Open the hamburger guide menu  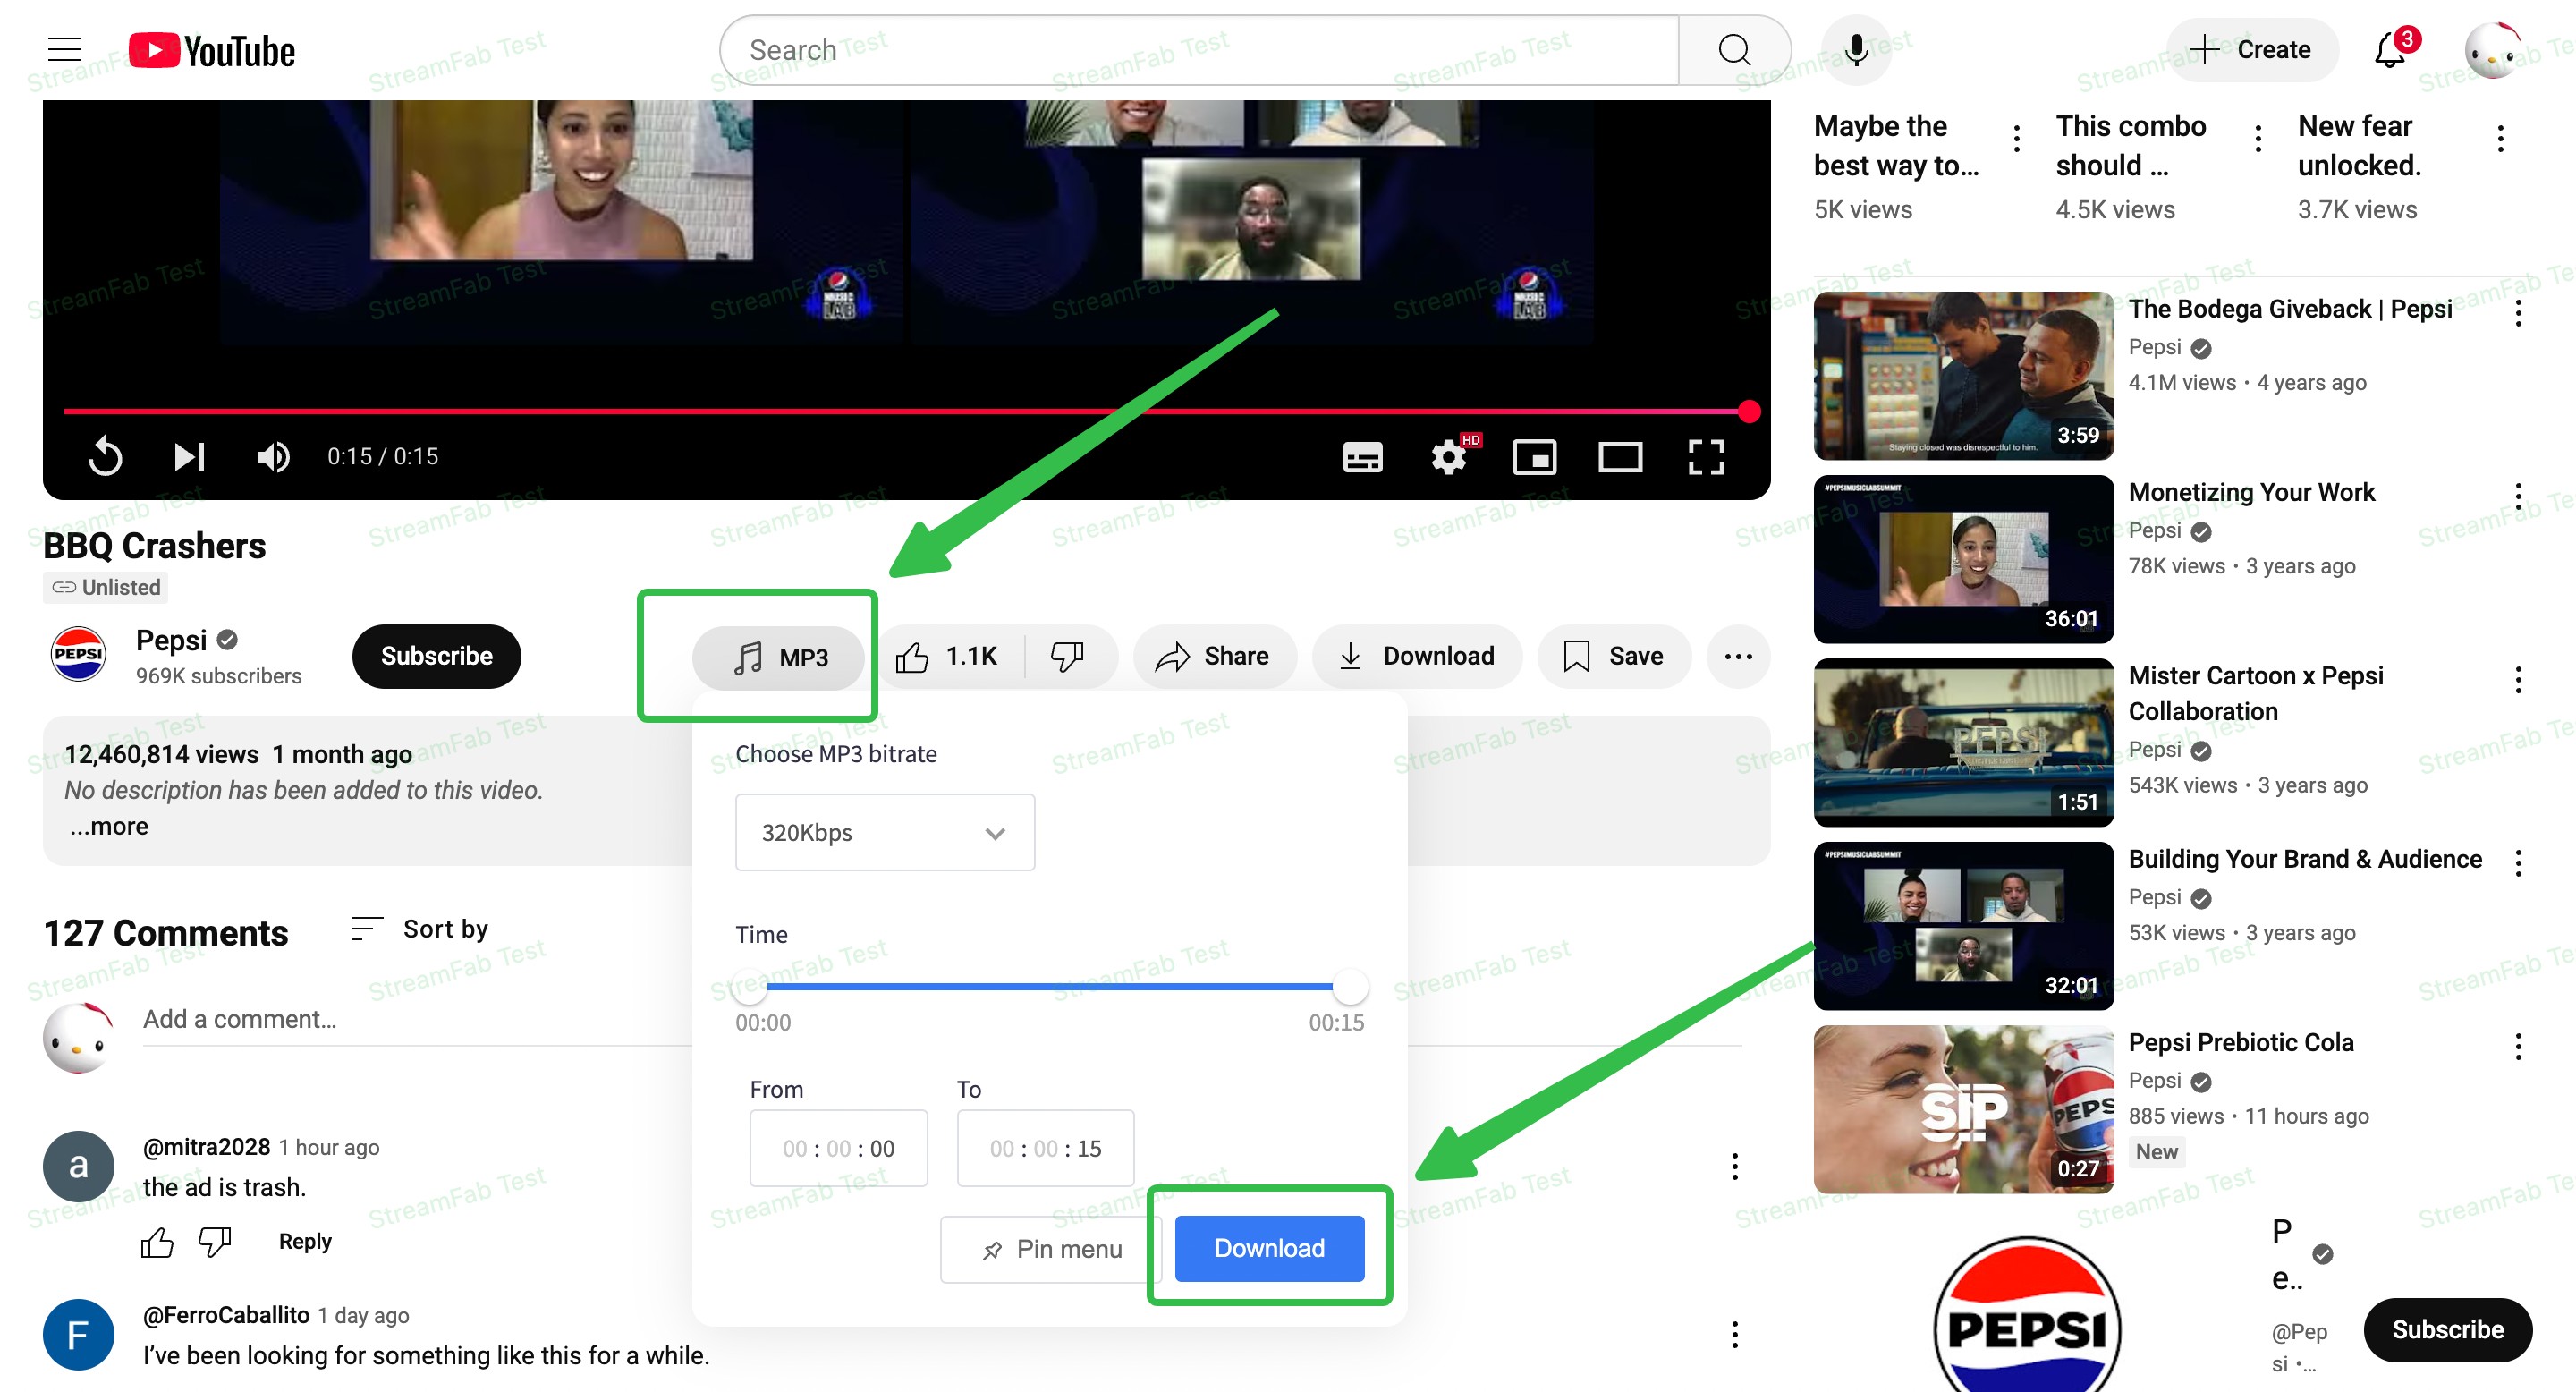pos(65,50)
